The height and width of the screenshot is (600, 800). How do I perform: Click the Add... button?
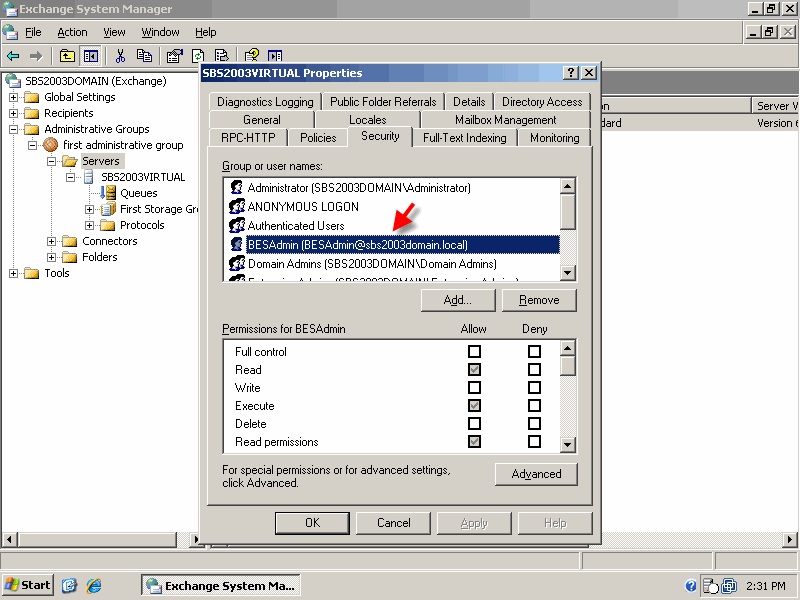point(458,300)
